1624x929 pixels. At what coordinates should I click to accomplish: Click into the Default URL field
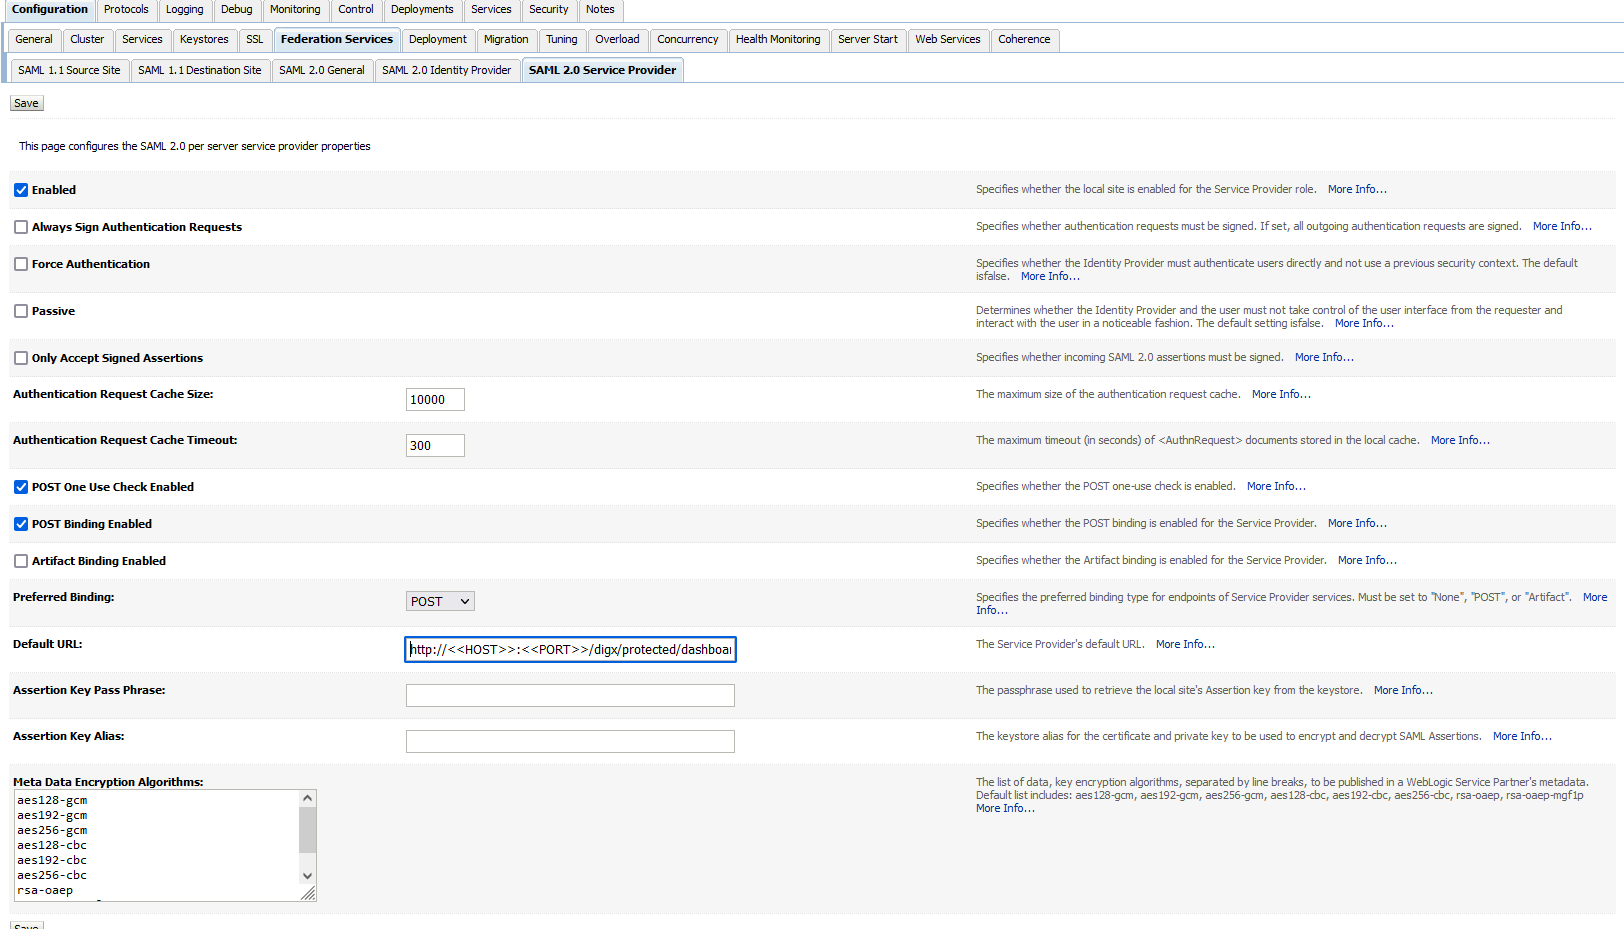pyautogui.click(x=570, y=650)
